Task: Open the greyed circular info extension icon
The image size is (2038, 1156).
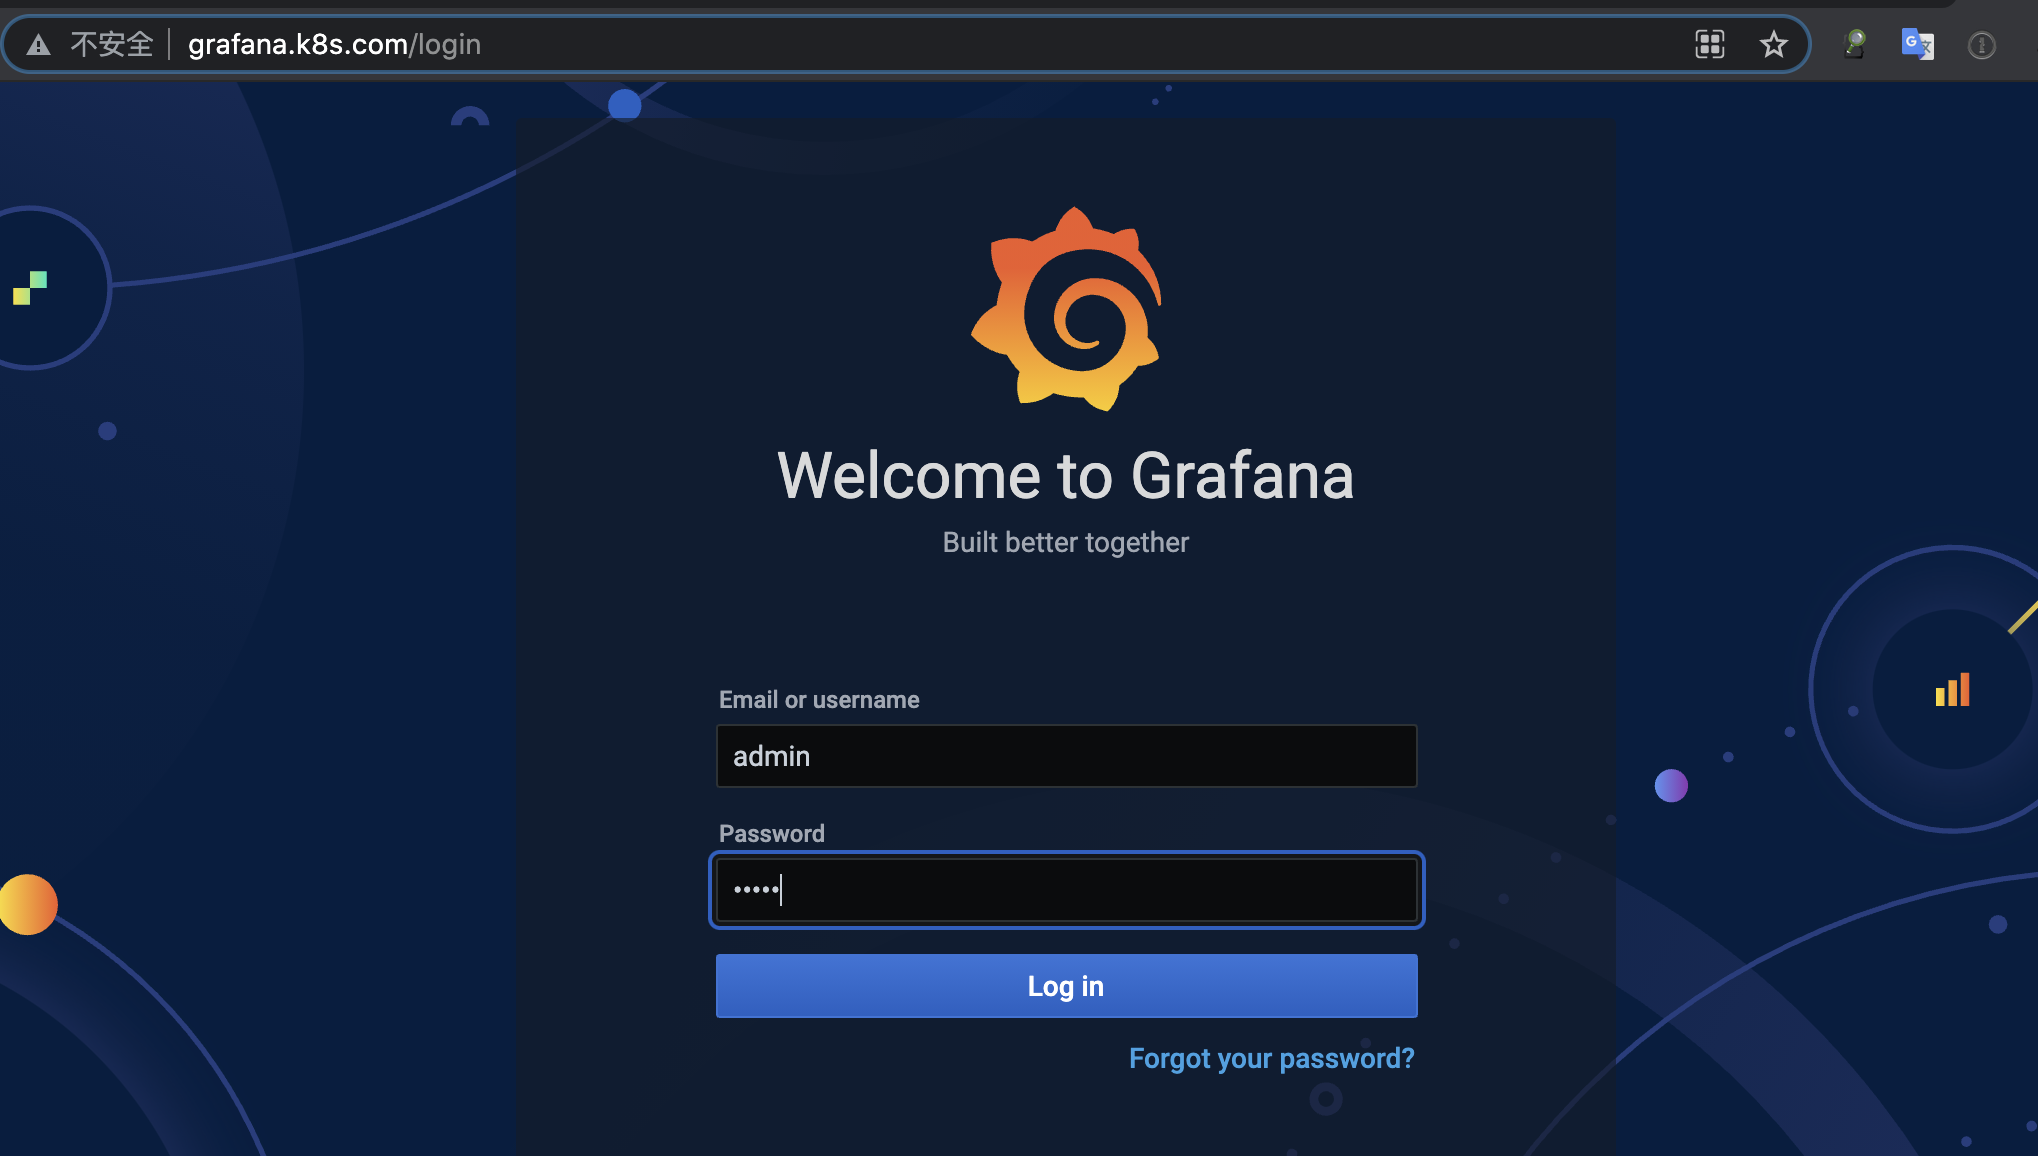Action: [1981, 45]
